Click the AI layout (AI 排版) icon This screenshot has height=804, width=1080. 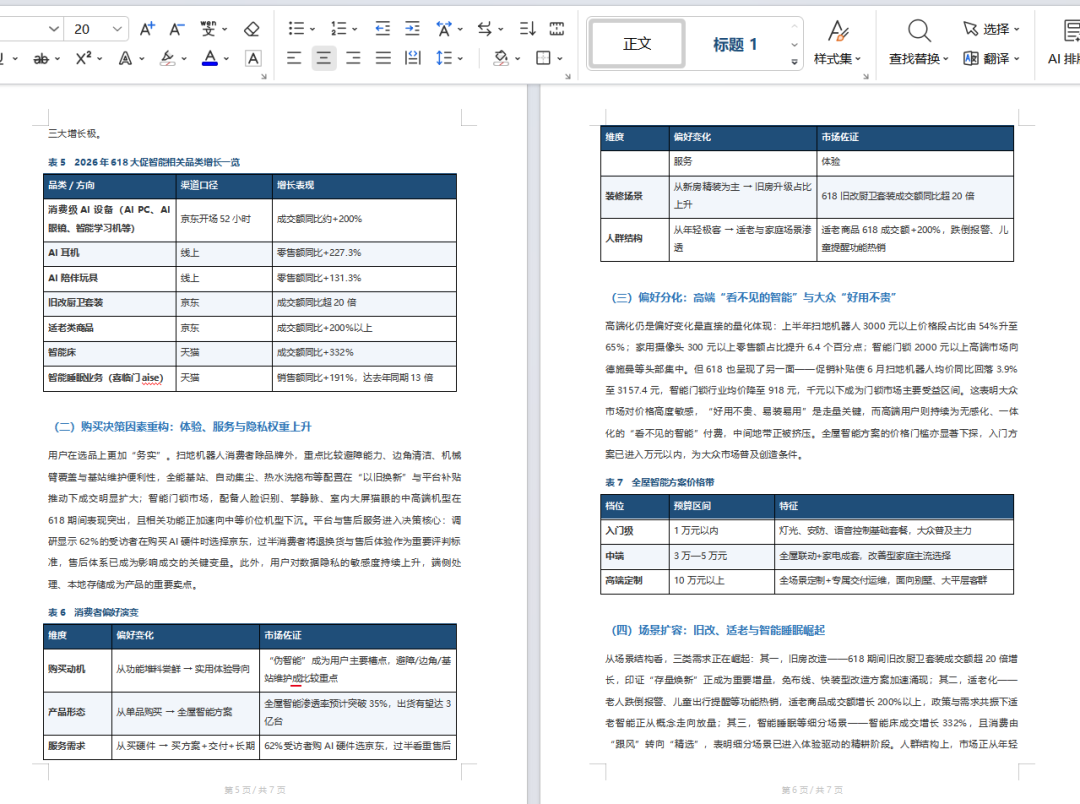[1071, 31]
